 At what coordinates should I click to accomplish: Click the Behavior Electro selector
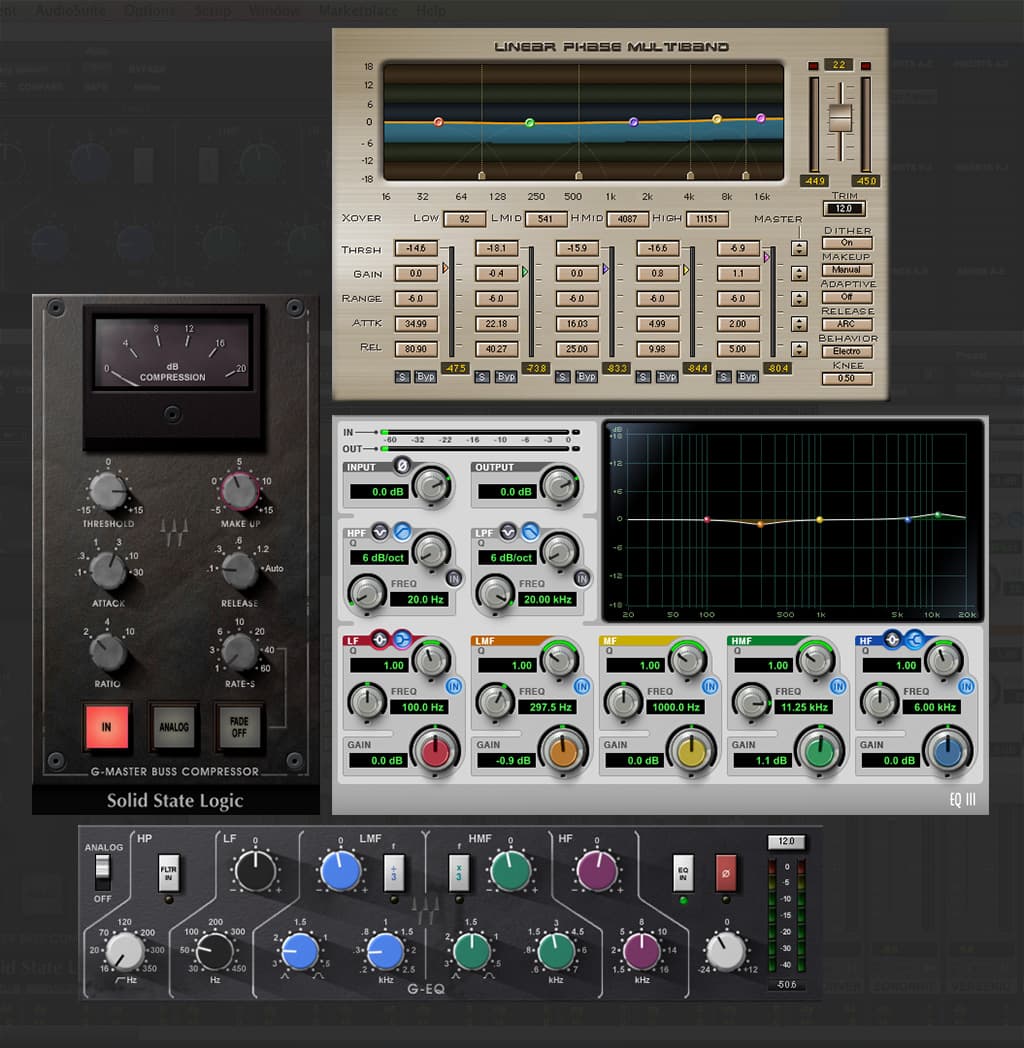847,352
